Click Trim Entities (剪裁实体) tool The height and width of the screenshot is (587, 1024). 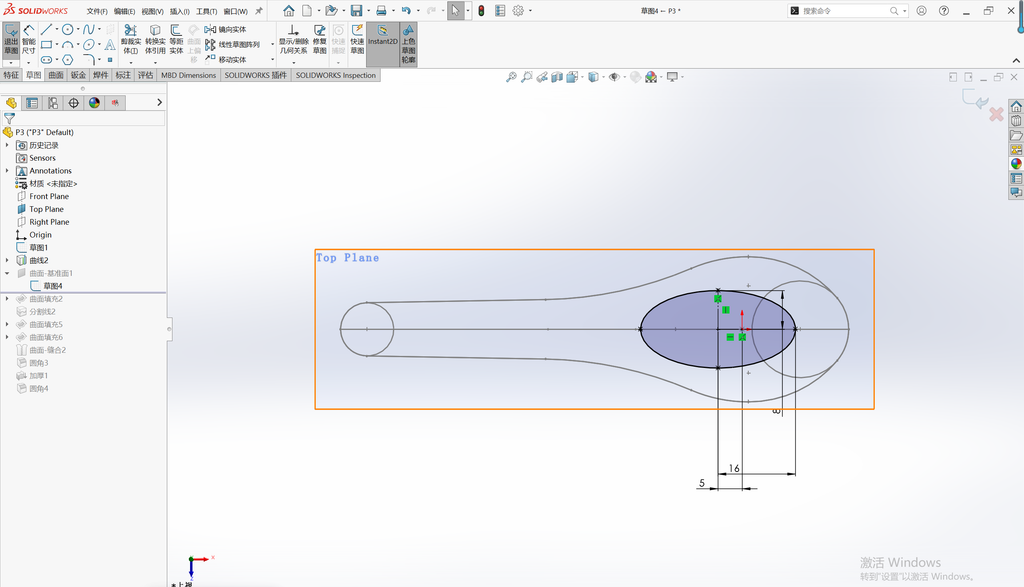(x=131, y=40)
